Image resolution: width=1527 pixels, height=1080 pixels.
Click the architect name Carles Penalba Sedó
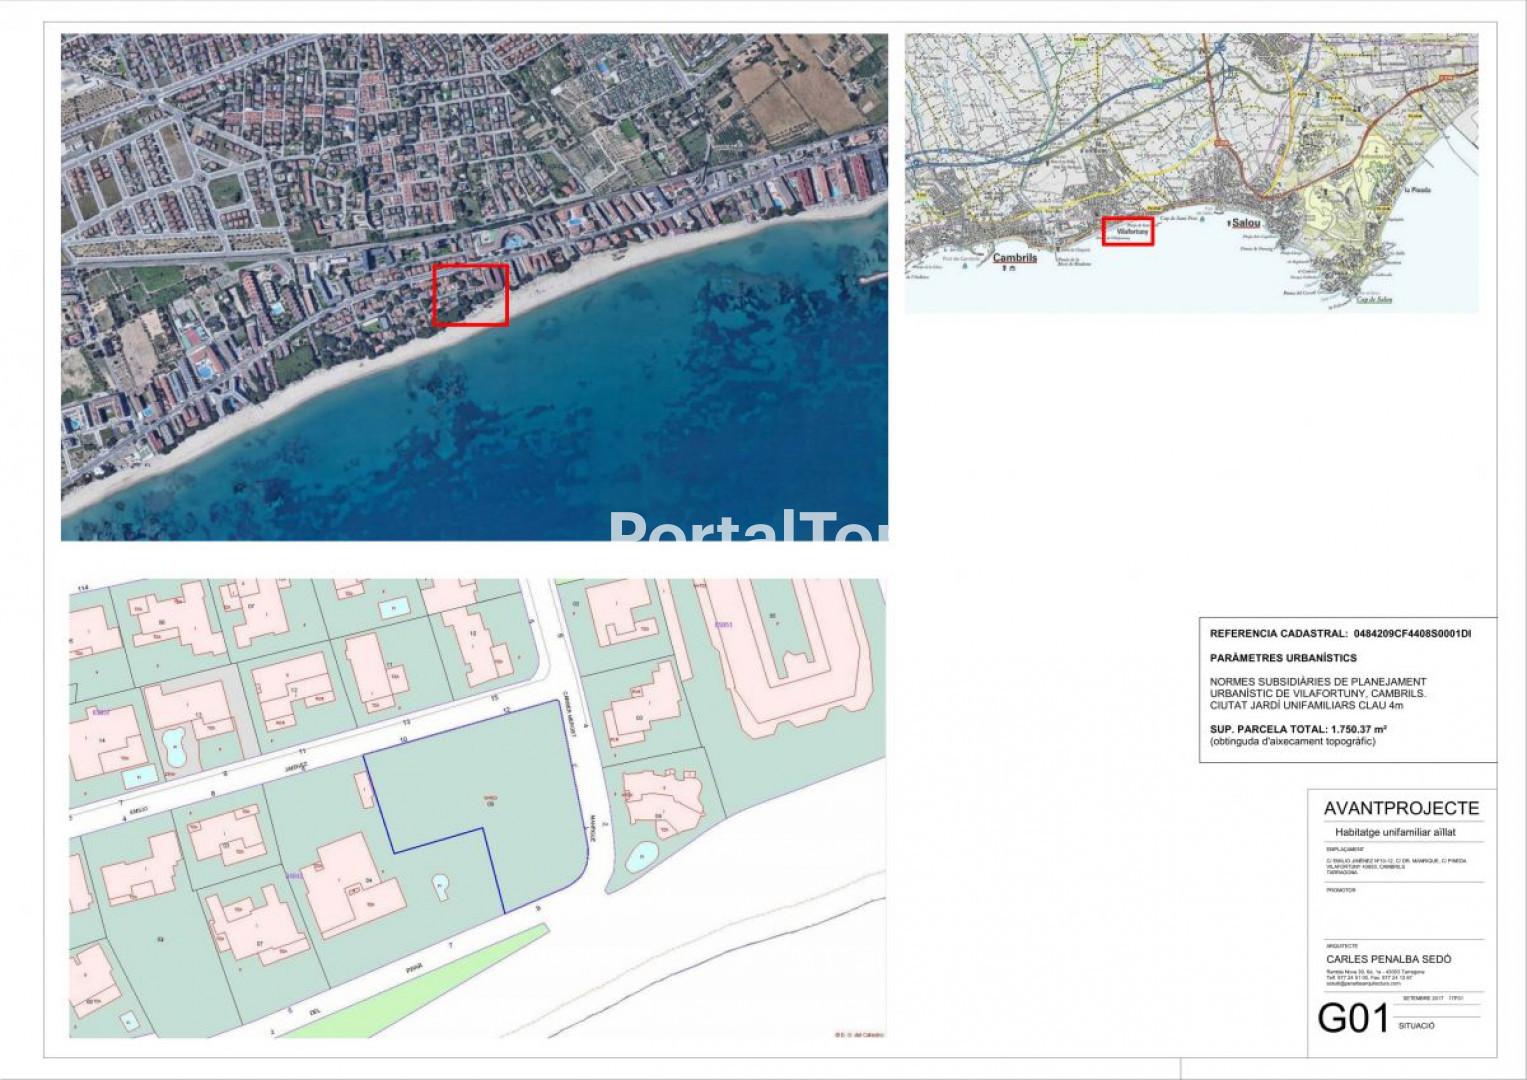[x=1388, y=959]
